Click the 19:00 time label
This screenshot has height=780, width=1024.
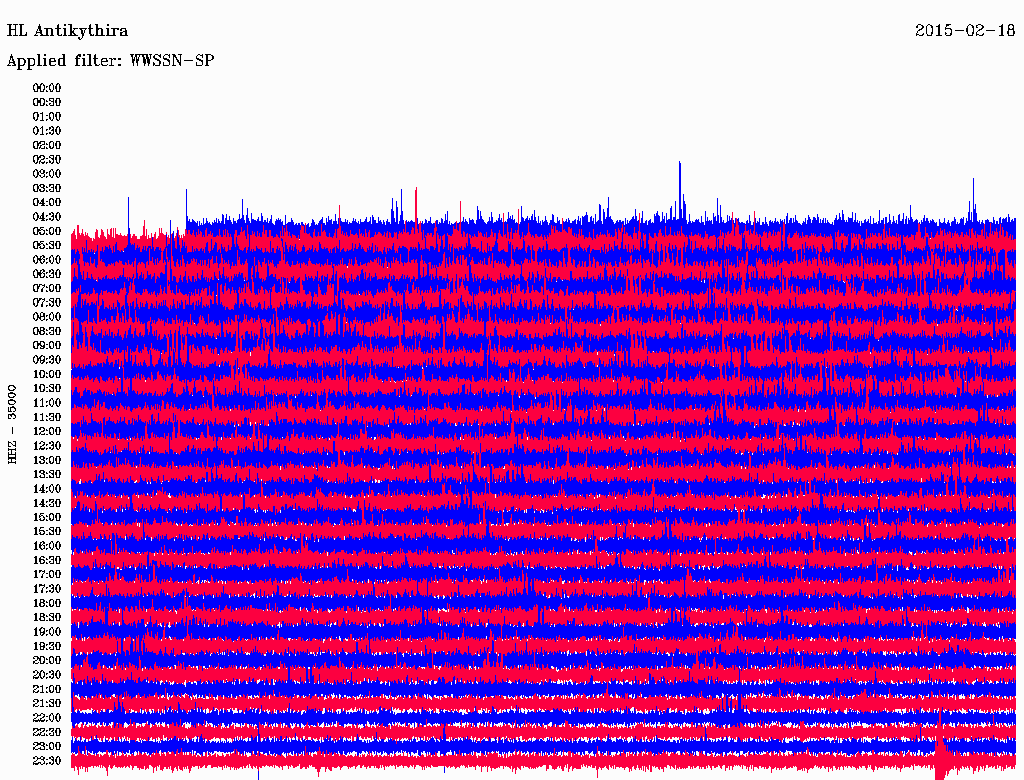click(x=47, y=632)
